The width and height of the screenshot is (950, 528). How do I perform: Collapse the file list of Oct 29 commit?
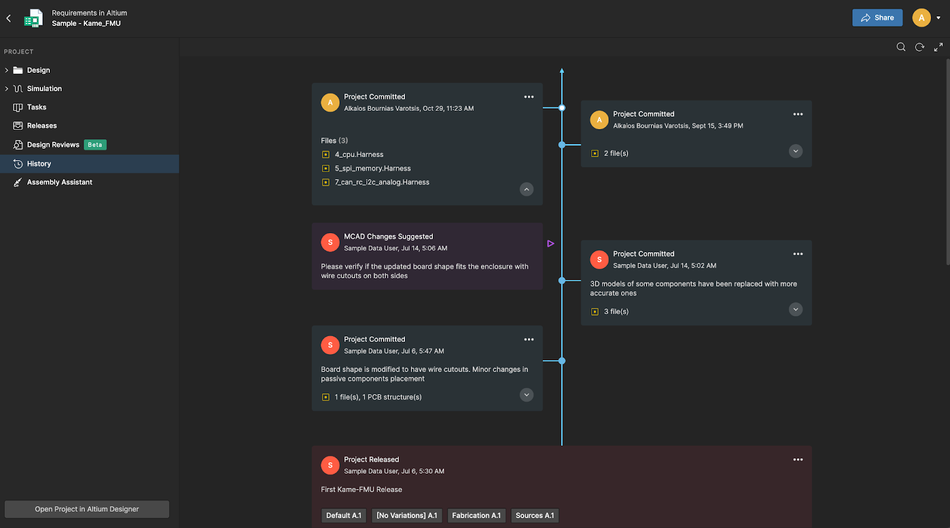coord(527,189)
